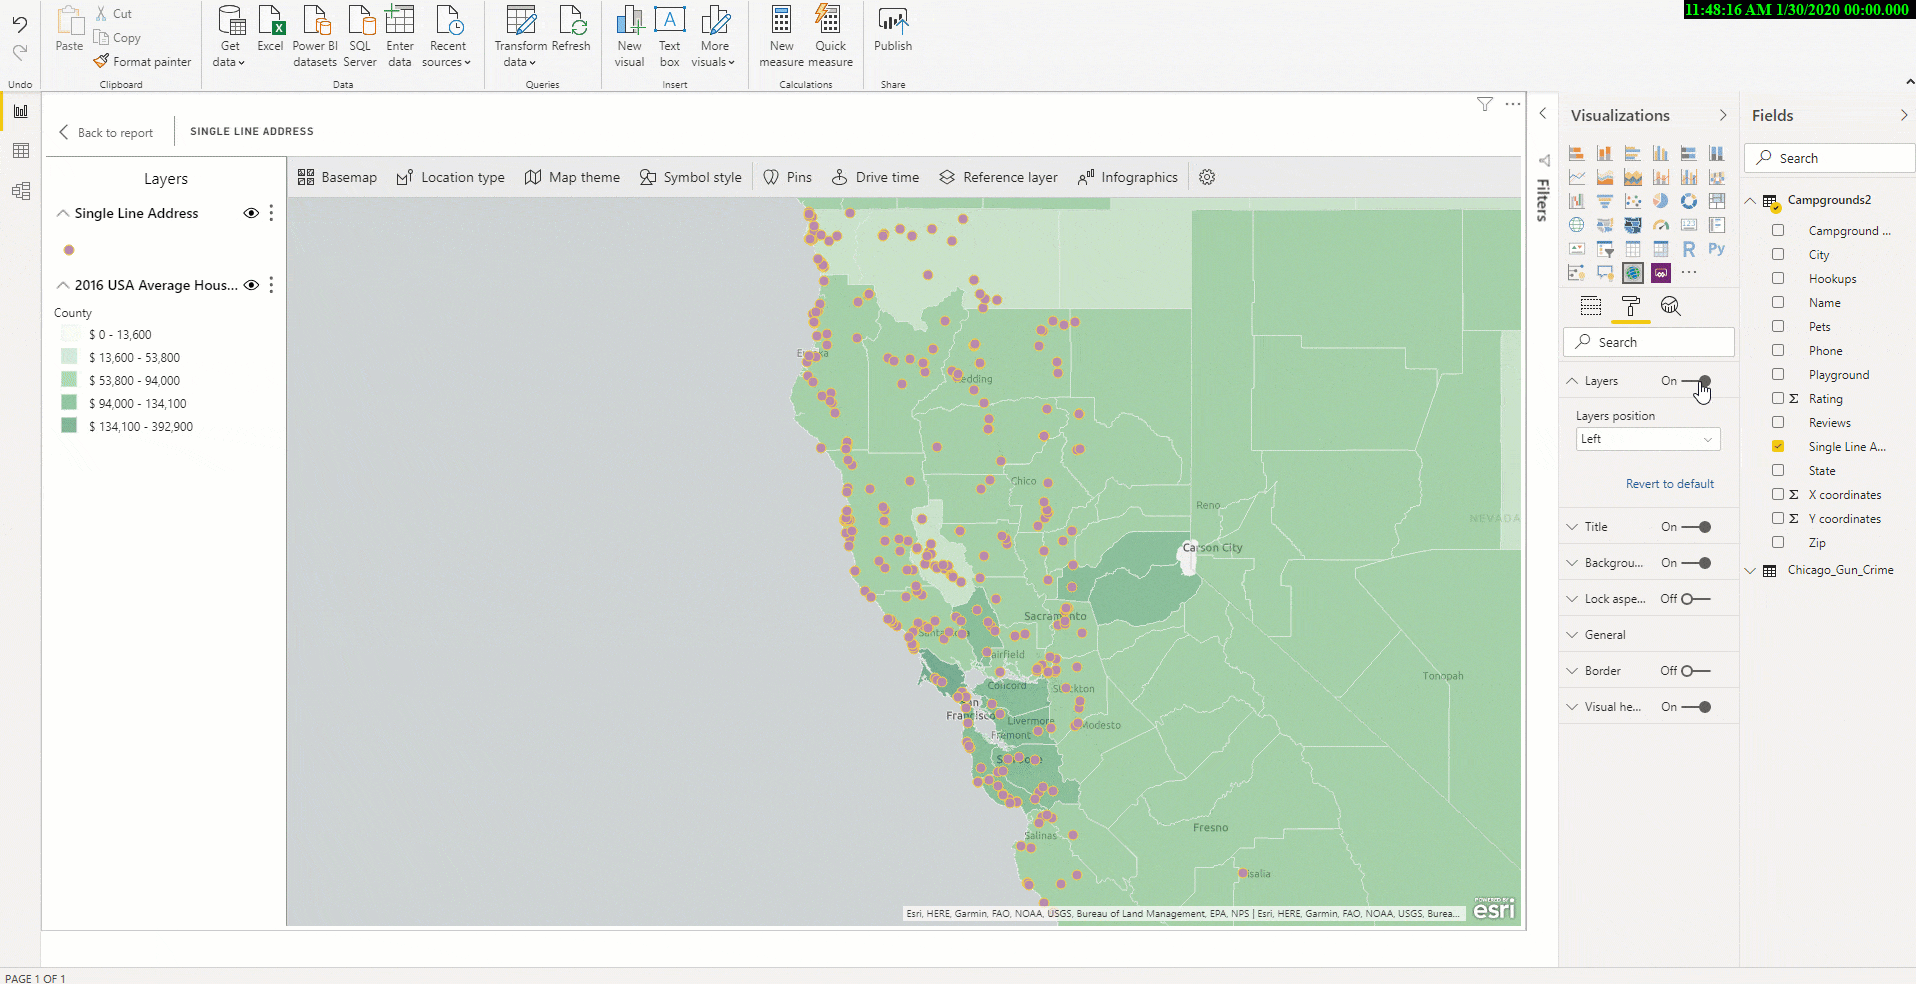Publish the report
The image size is (1916, 984).
pyautogui.click(x=893, y=29)
